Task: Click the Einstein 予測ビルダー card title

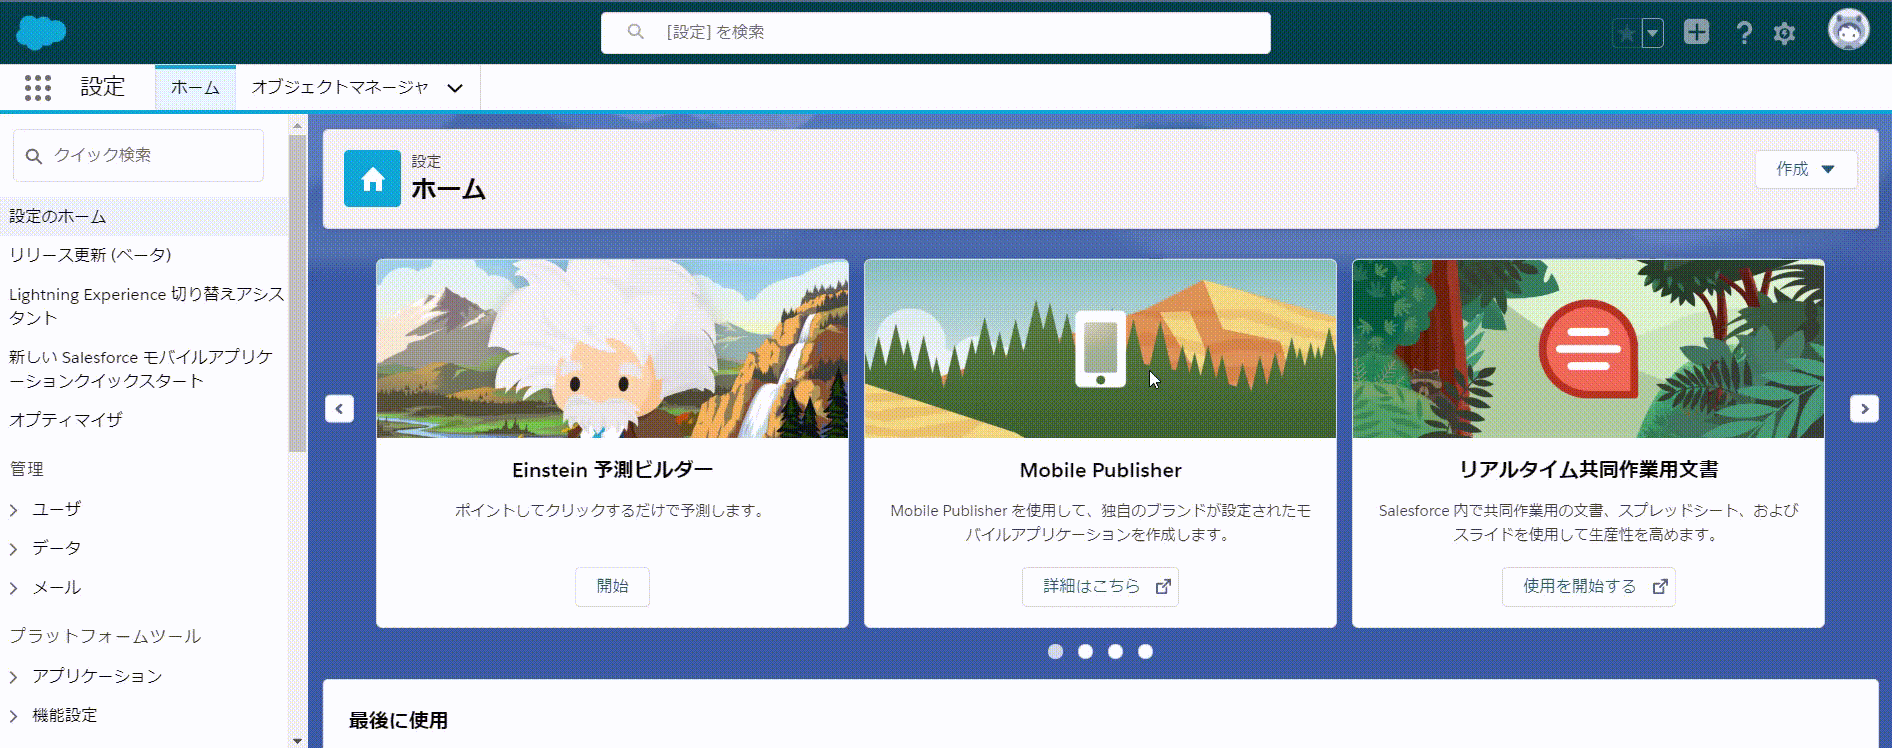Action: (612, 470)
